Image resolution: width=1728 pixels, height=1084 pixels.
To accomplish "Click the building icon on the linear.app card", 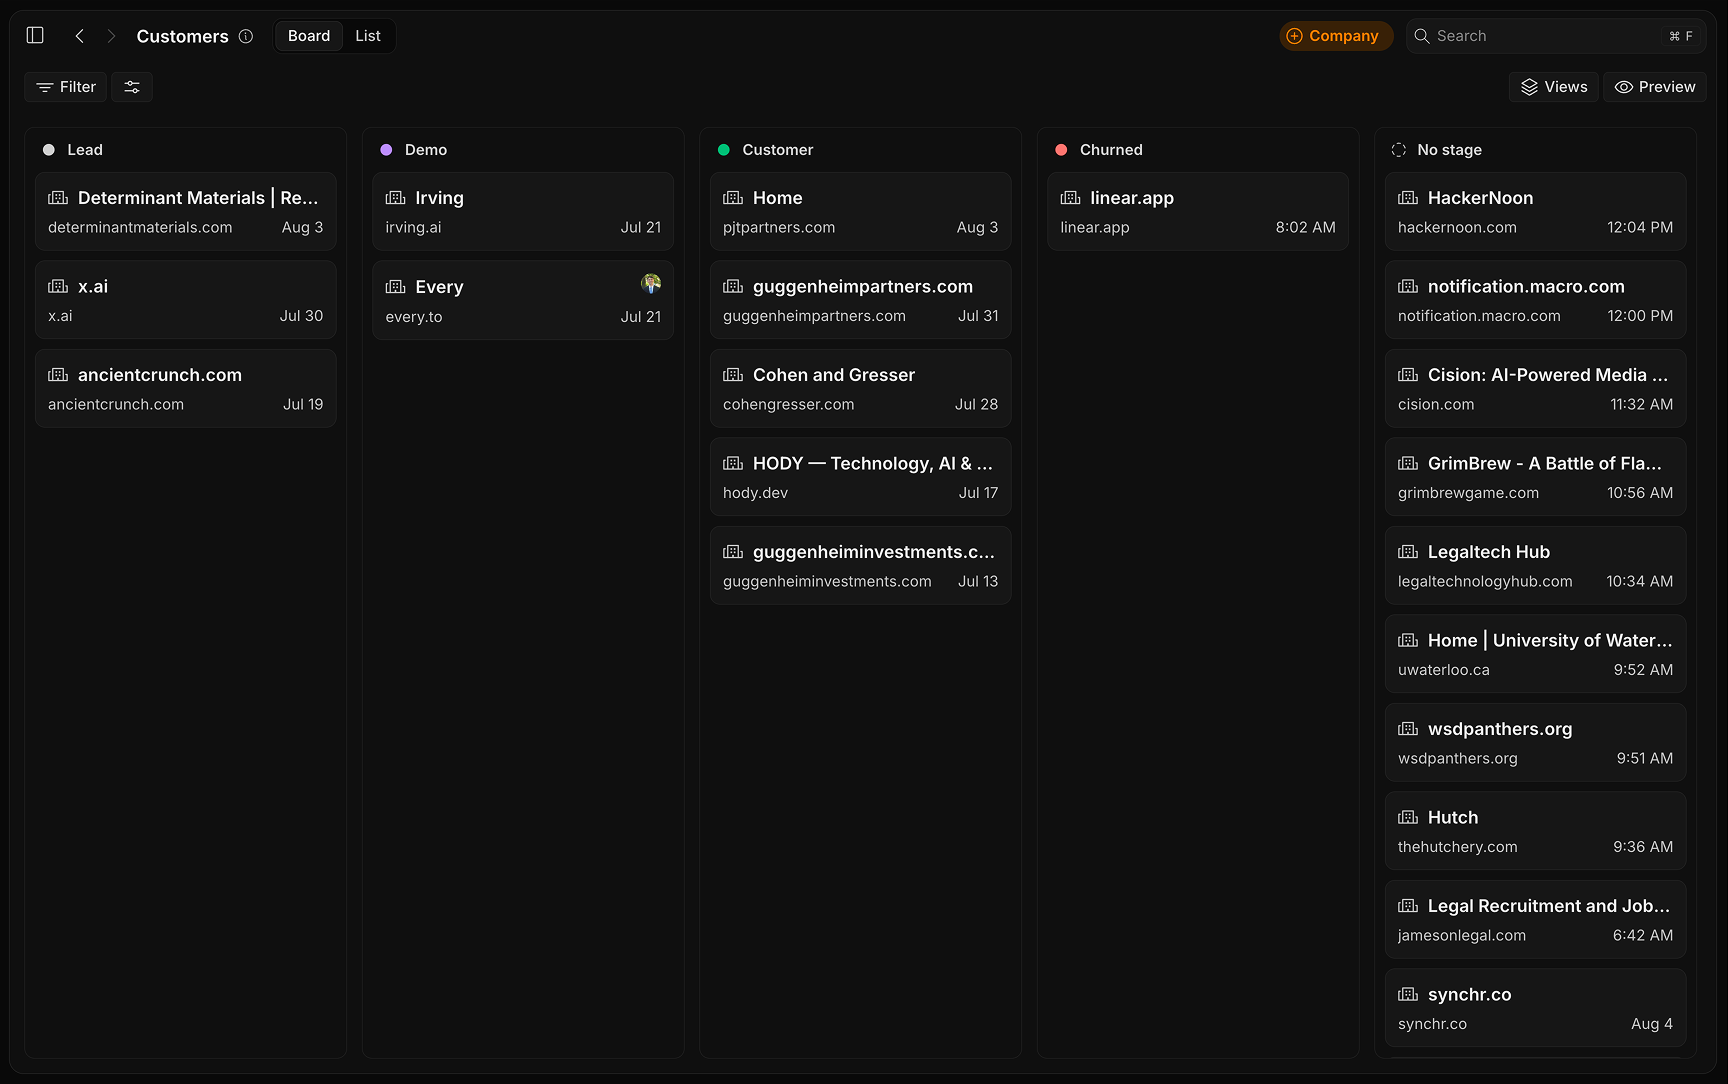I will coord(1071,198).
